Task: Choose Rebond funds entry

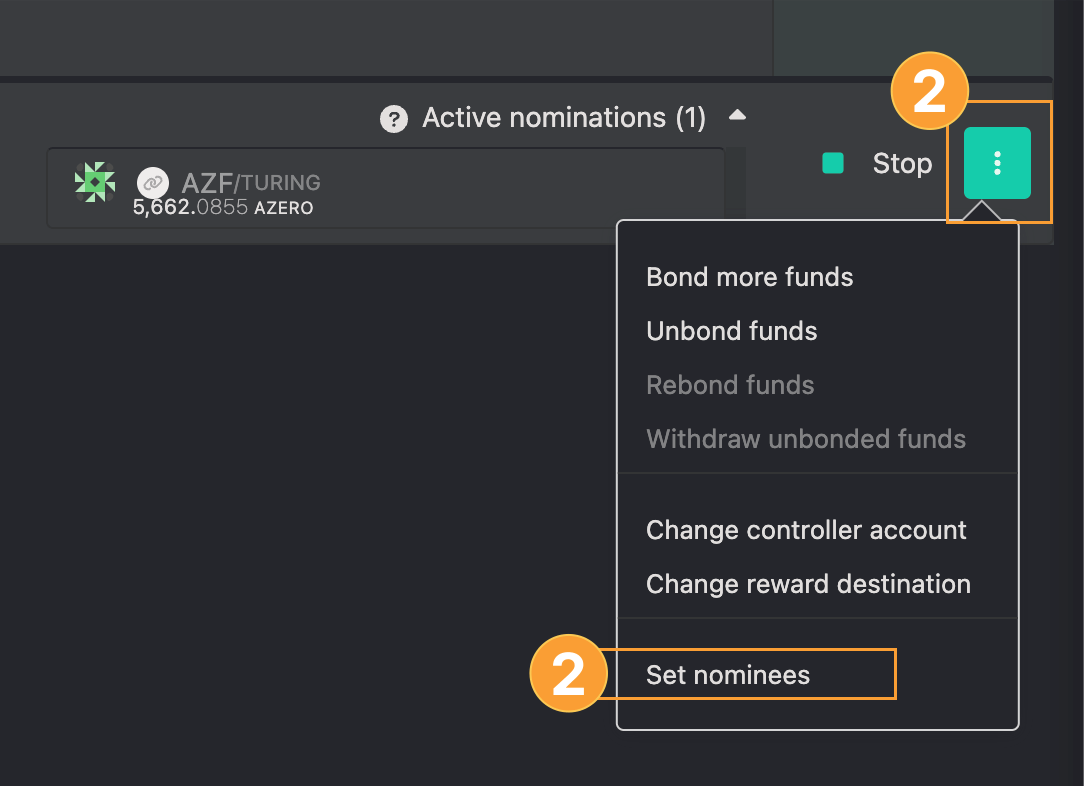Action: 730,385
